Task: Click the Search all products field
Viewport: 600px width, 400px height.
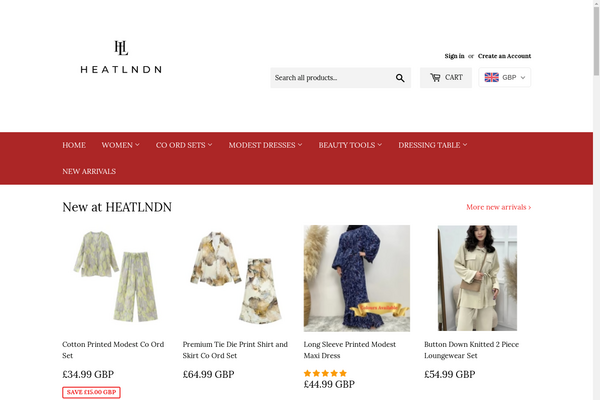Action: point(331,78)
